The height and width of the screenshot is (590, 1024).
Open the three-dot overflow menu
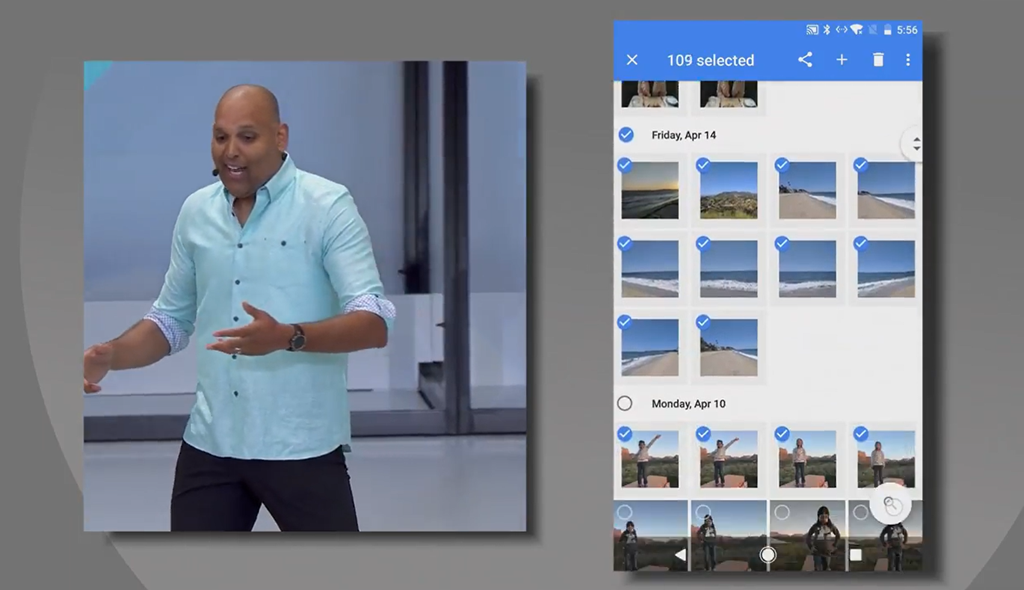coord(908,60)
